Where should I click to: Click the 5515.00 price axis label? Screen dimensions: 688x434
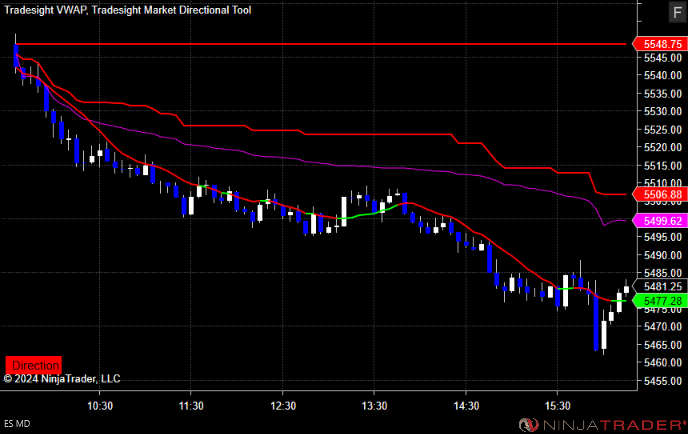[663, 165]
